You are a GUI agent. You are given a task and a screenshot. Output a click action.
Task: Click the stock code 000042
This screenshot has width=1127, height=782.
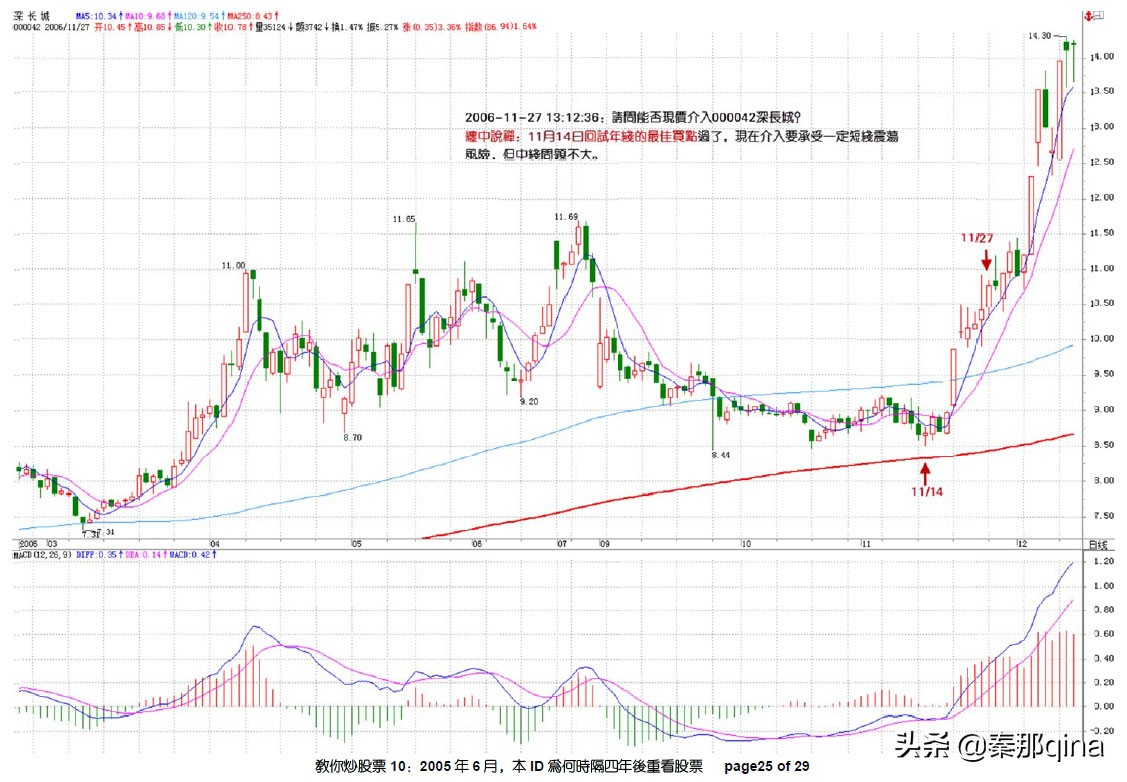28,27
